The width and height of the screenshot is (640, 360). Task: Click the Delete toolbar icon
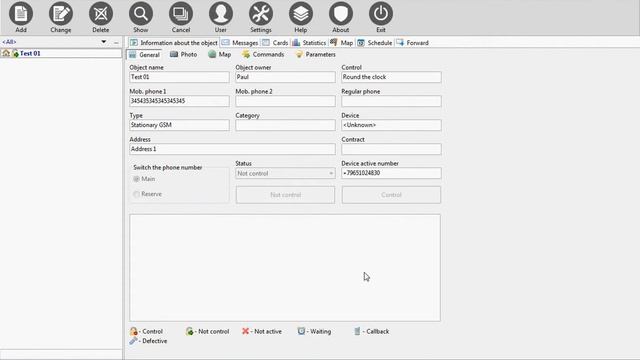coord(101,14)
